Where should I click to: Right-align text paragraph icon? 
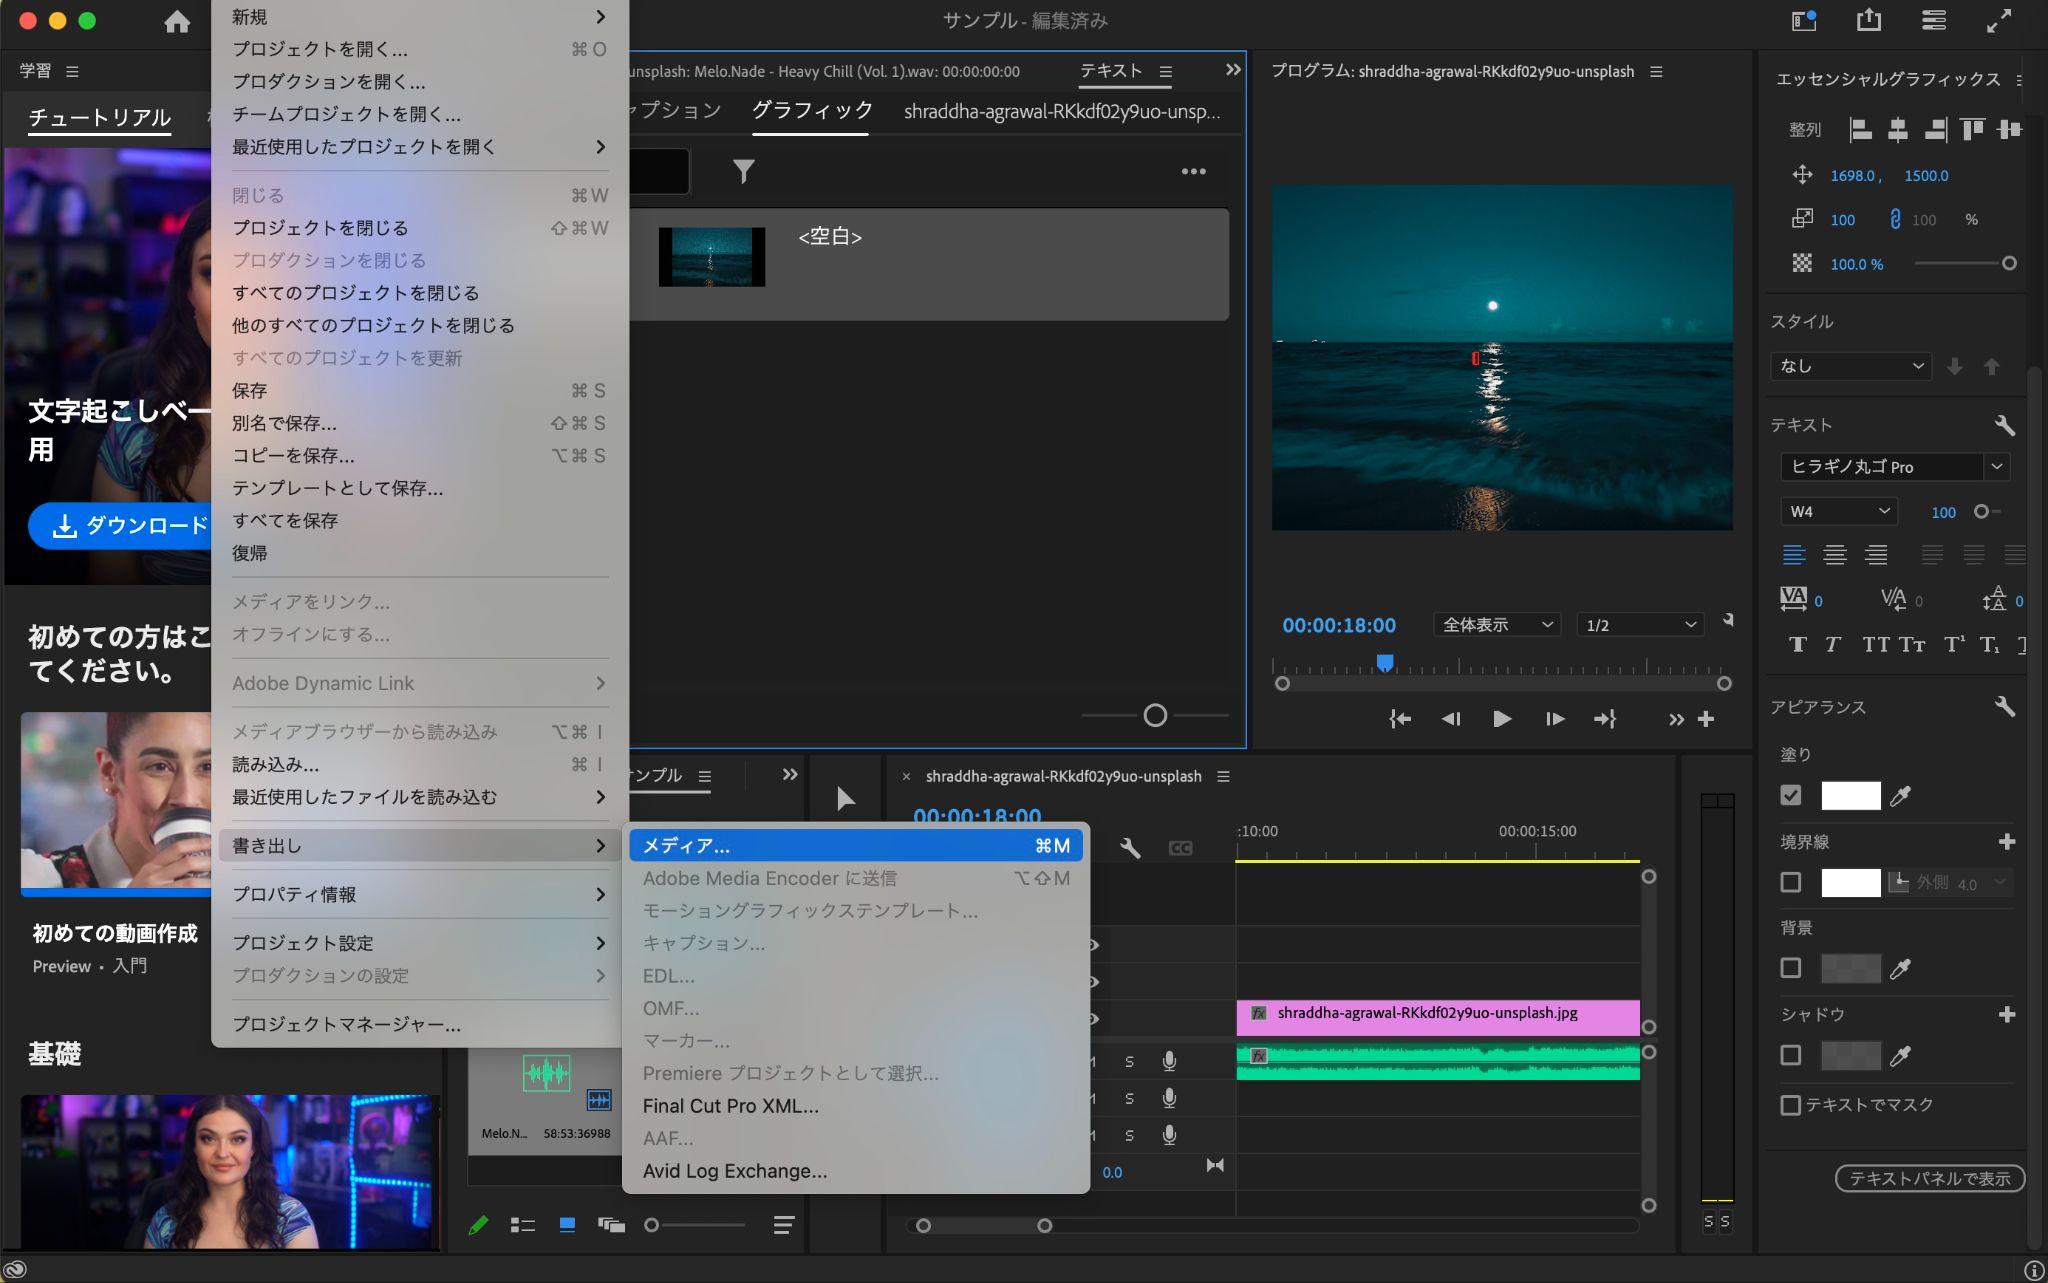pyautogui.click(x=1876, y=554)
